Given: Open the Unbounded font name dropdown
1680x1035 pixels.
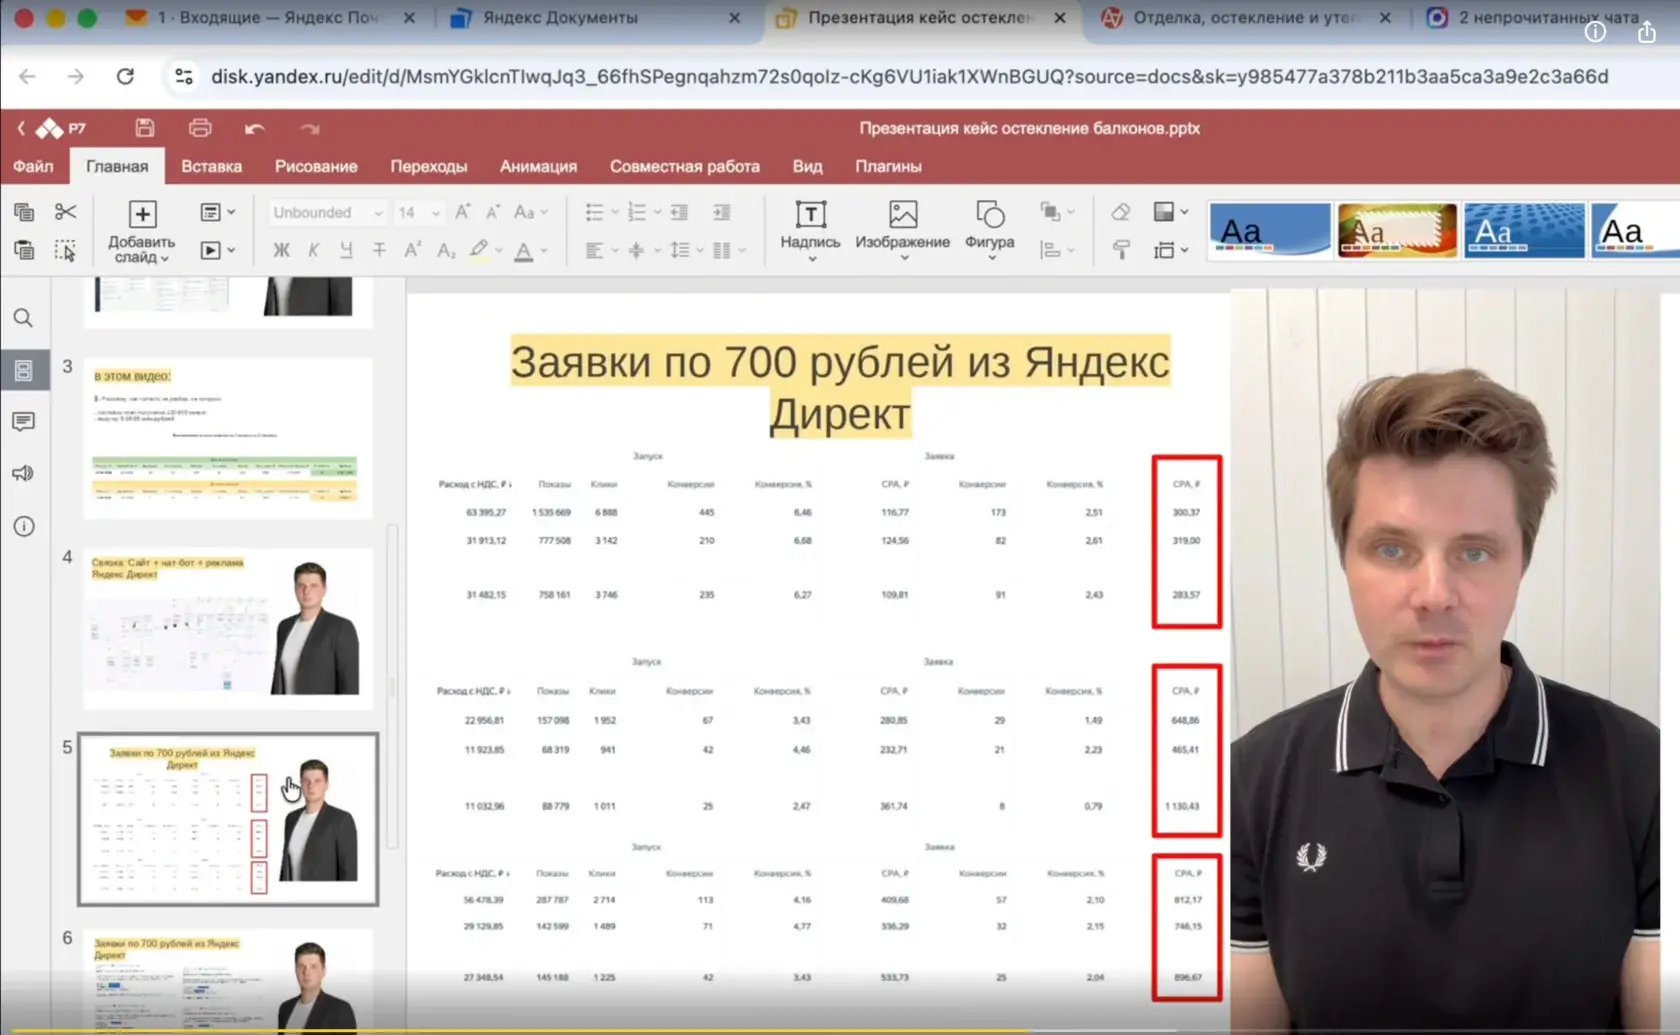Looking at the screenshot, I should [x=378, y=213].
